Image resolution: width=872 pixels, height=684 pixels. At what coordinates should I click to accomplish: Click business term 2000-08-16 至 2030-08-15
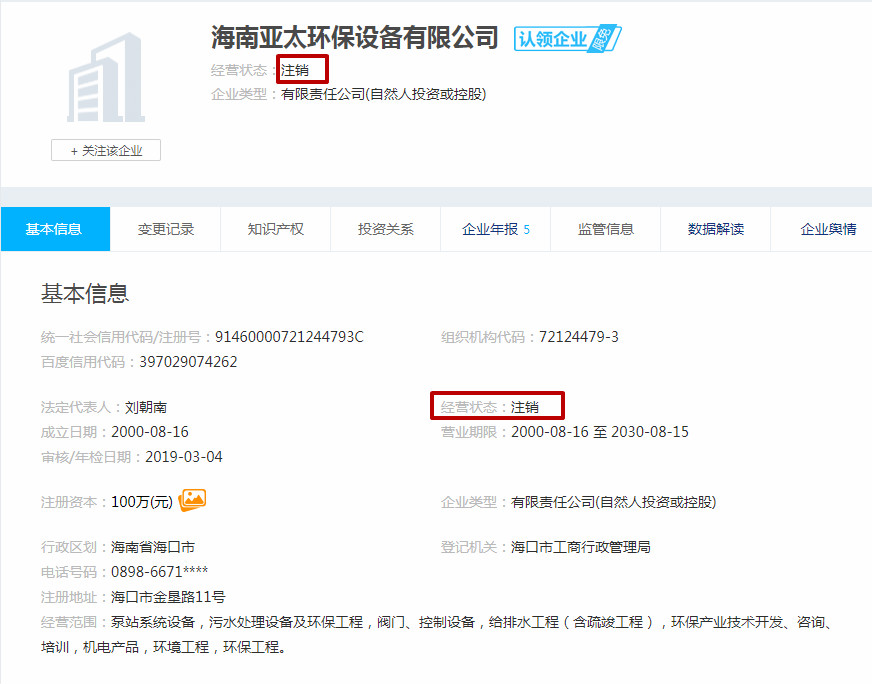pos(600,432)
